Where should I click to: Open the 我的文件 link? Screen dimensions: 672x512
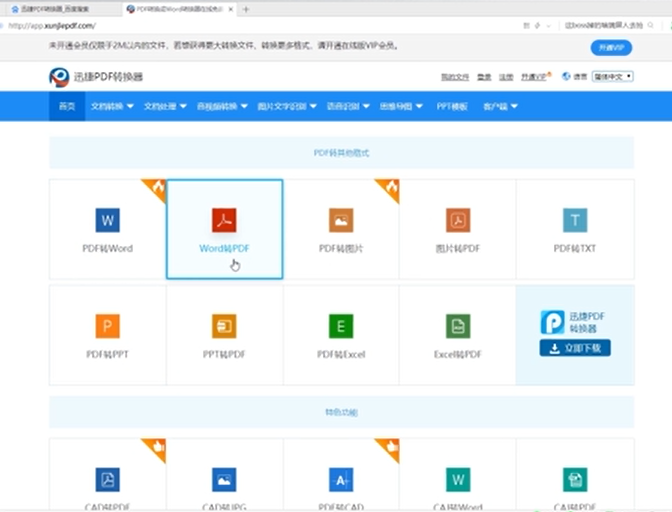pyautogui.click(x=455, y=77)
